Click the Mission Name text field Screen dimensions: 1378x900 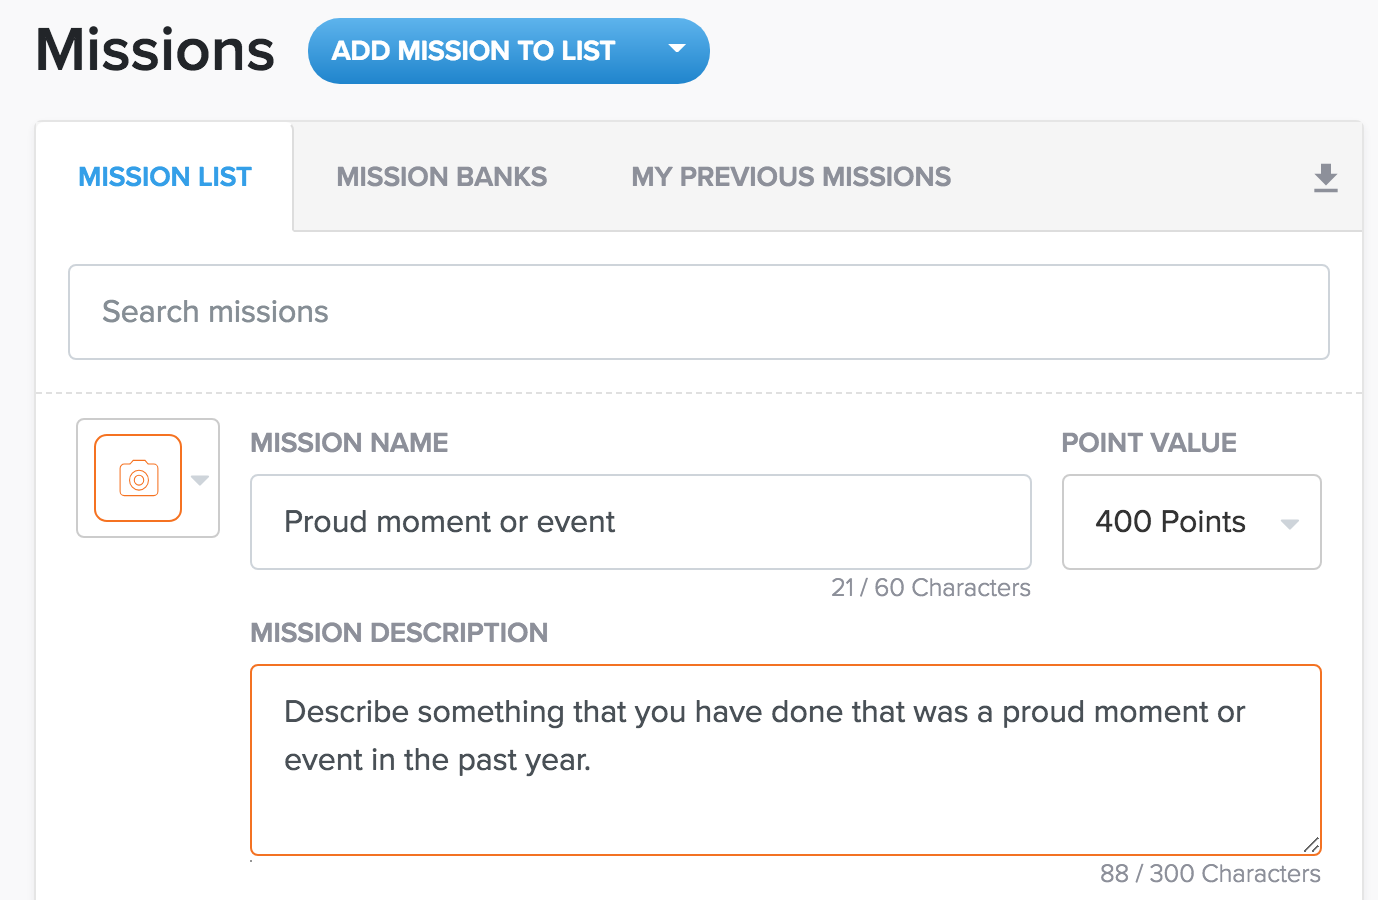(x=640, y=522)
